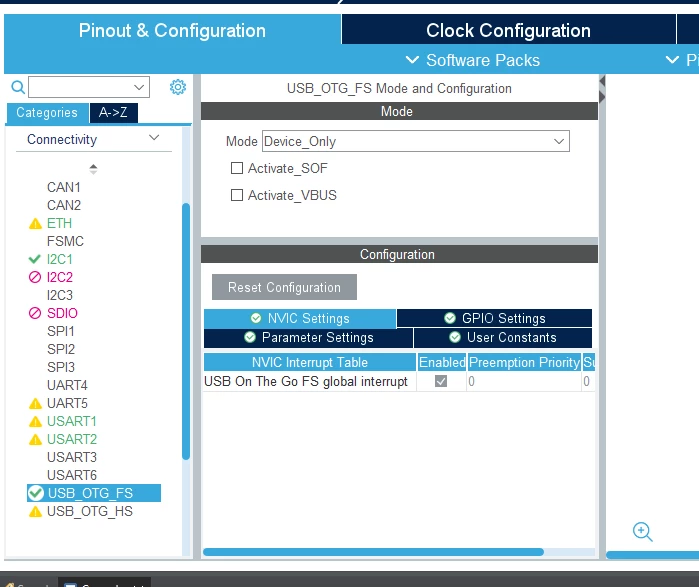Switch to Pinout & Configuration tab

[x=172, y=30]
